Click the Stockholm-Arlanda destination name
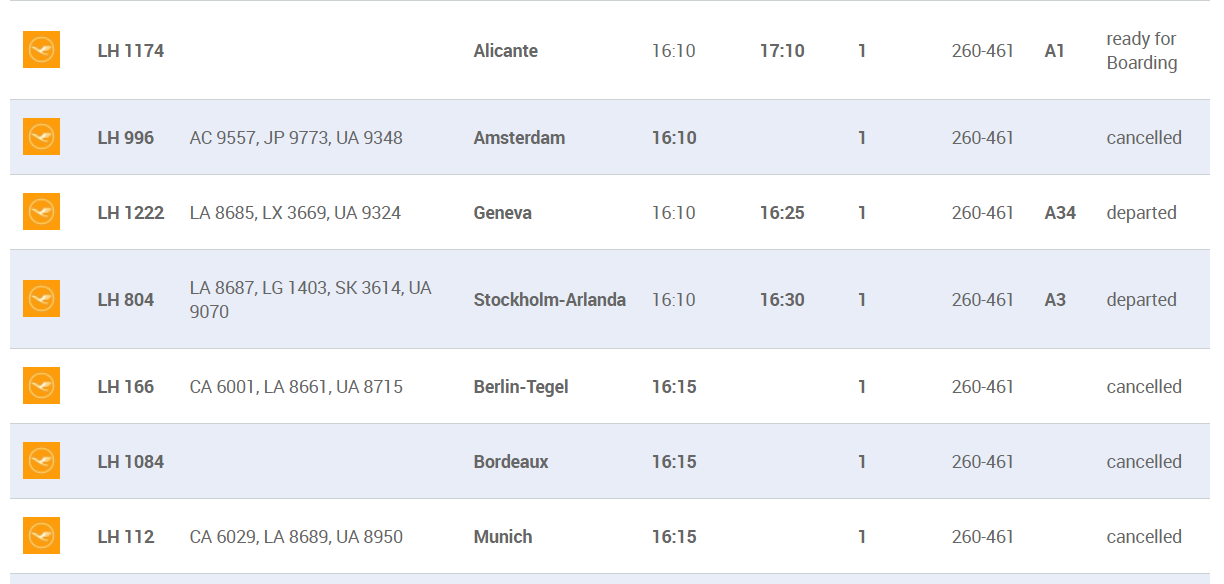This screenshot has width=1224, height=584. (x=550, y=300)
